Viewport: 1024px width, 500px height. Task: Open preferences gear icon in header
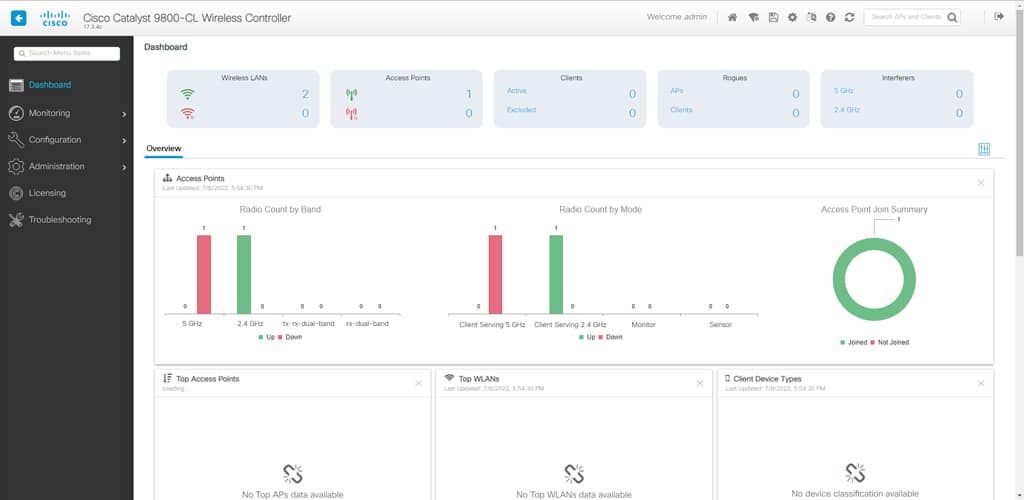(792, 18)
